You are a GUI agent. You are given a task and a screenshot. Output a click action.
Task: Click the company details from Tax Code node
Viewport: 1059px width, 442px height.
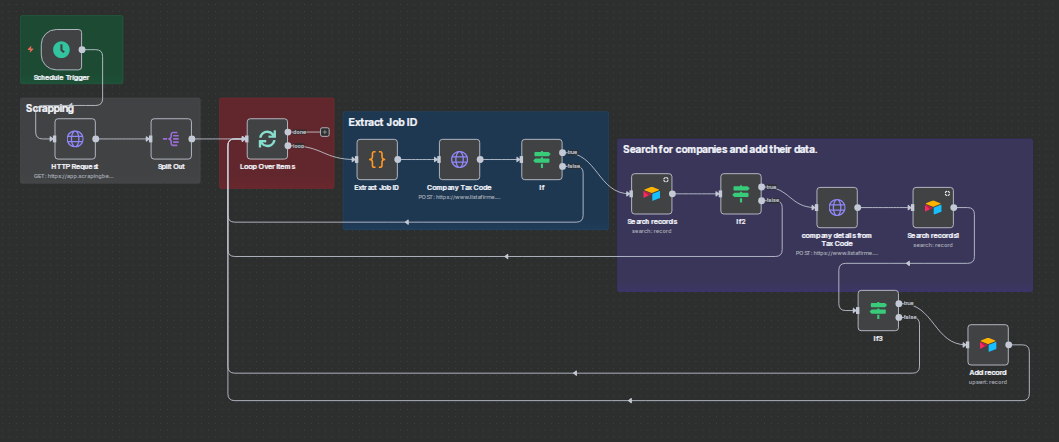click(x=837, y=207)
